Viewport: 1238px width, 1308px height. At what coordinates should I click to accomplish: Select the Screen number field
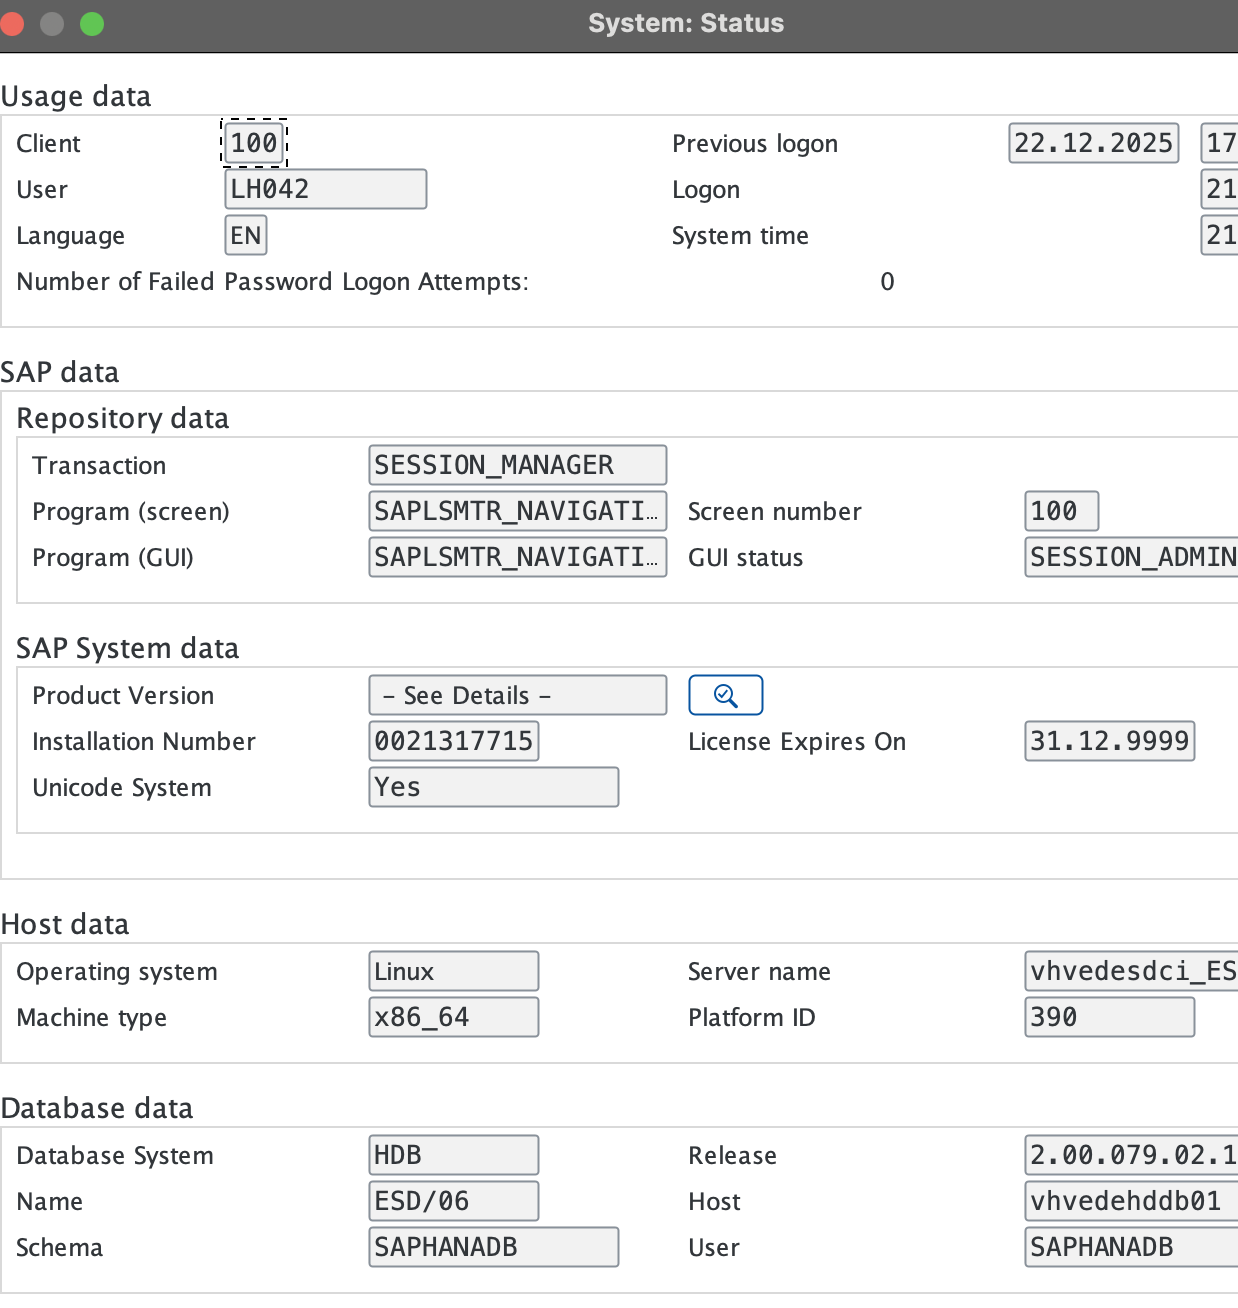1061,511
